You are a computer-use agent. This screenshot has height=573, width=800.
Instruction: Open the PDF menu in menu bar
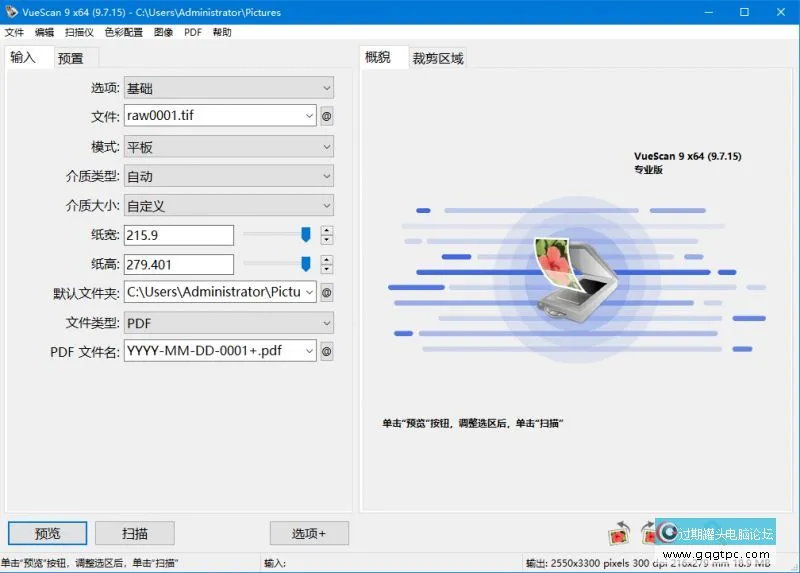(x=193, y=32)
